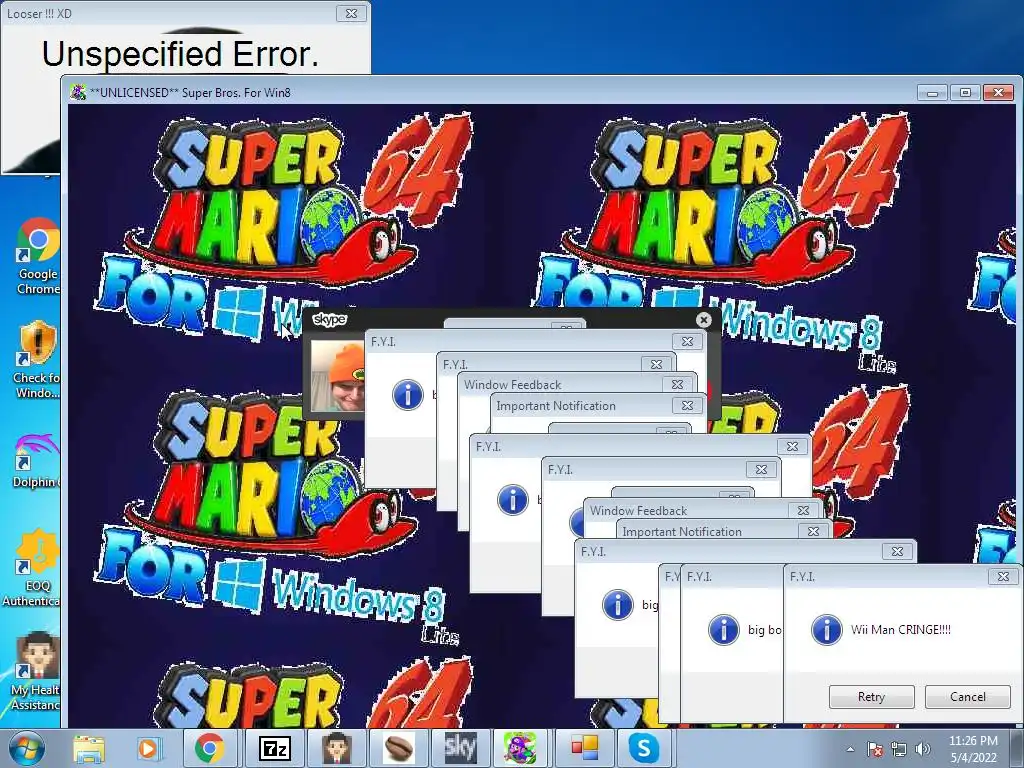Dismiss the Skype notification popup
This screenshot has height=768, width=1024.
(x=703, y=319)
